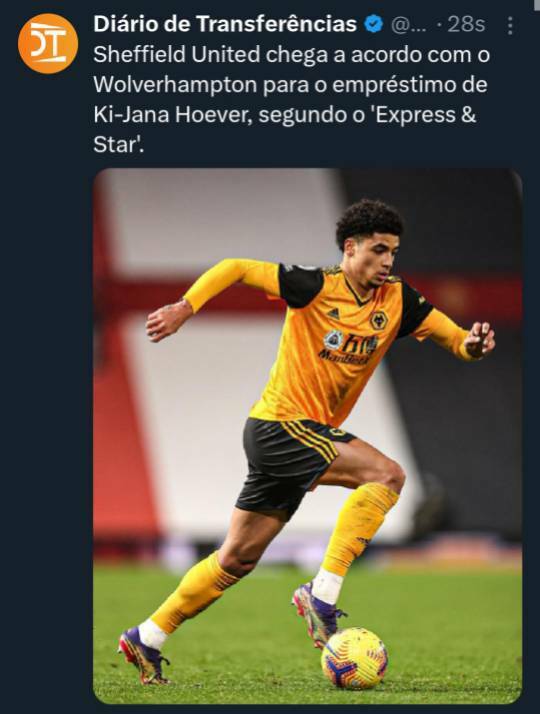Click the 'Express & Star' source text
Image resolution: width=540 pixels, height=714 pixels.
point(285,129)
